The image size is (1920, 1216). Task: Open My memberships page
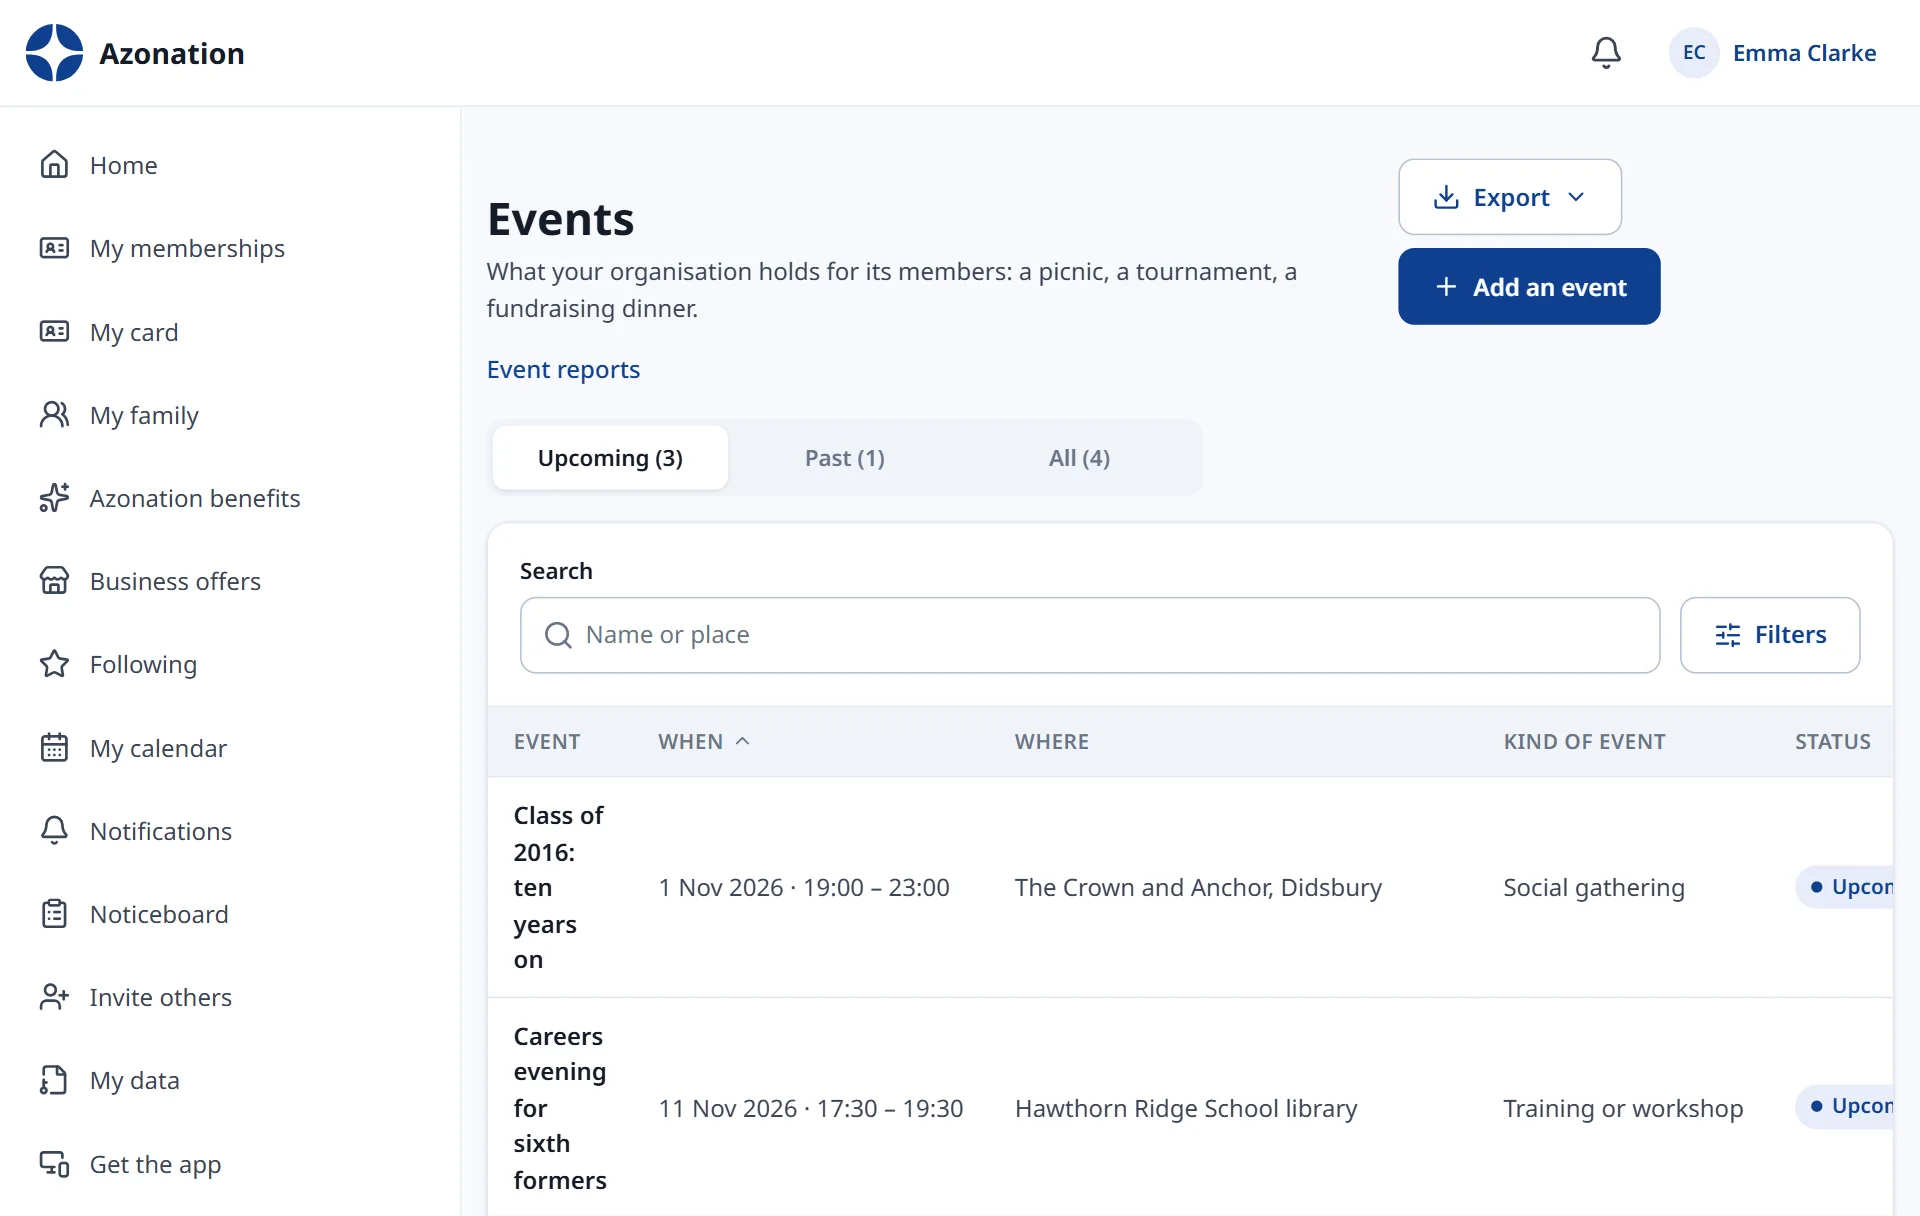click(x=187, y=248)
